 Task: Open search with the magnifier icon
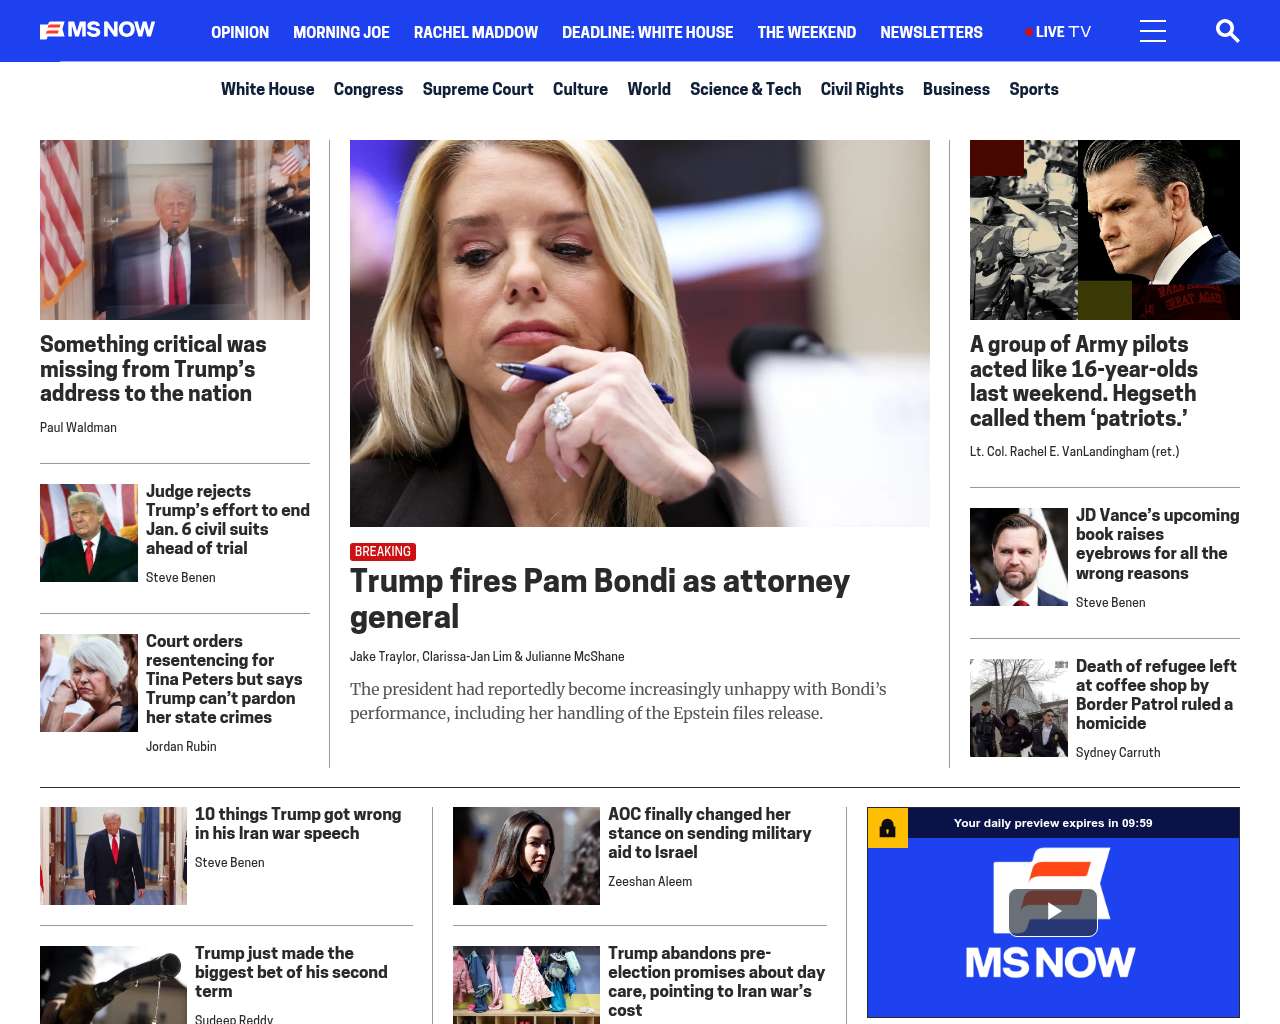click(x=1227, y=31)
